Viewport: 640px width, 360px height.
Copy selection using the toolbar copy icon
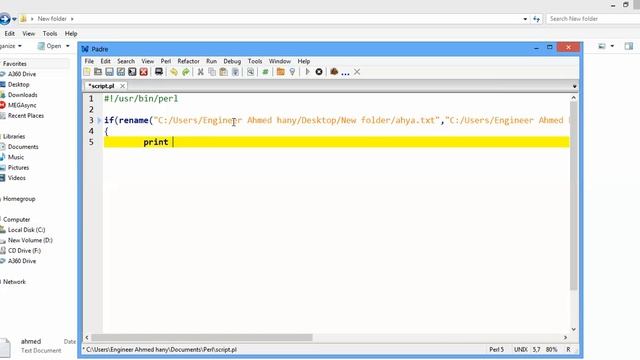click(x=212, y=72)
